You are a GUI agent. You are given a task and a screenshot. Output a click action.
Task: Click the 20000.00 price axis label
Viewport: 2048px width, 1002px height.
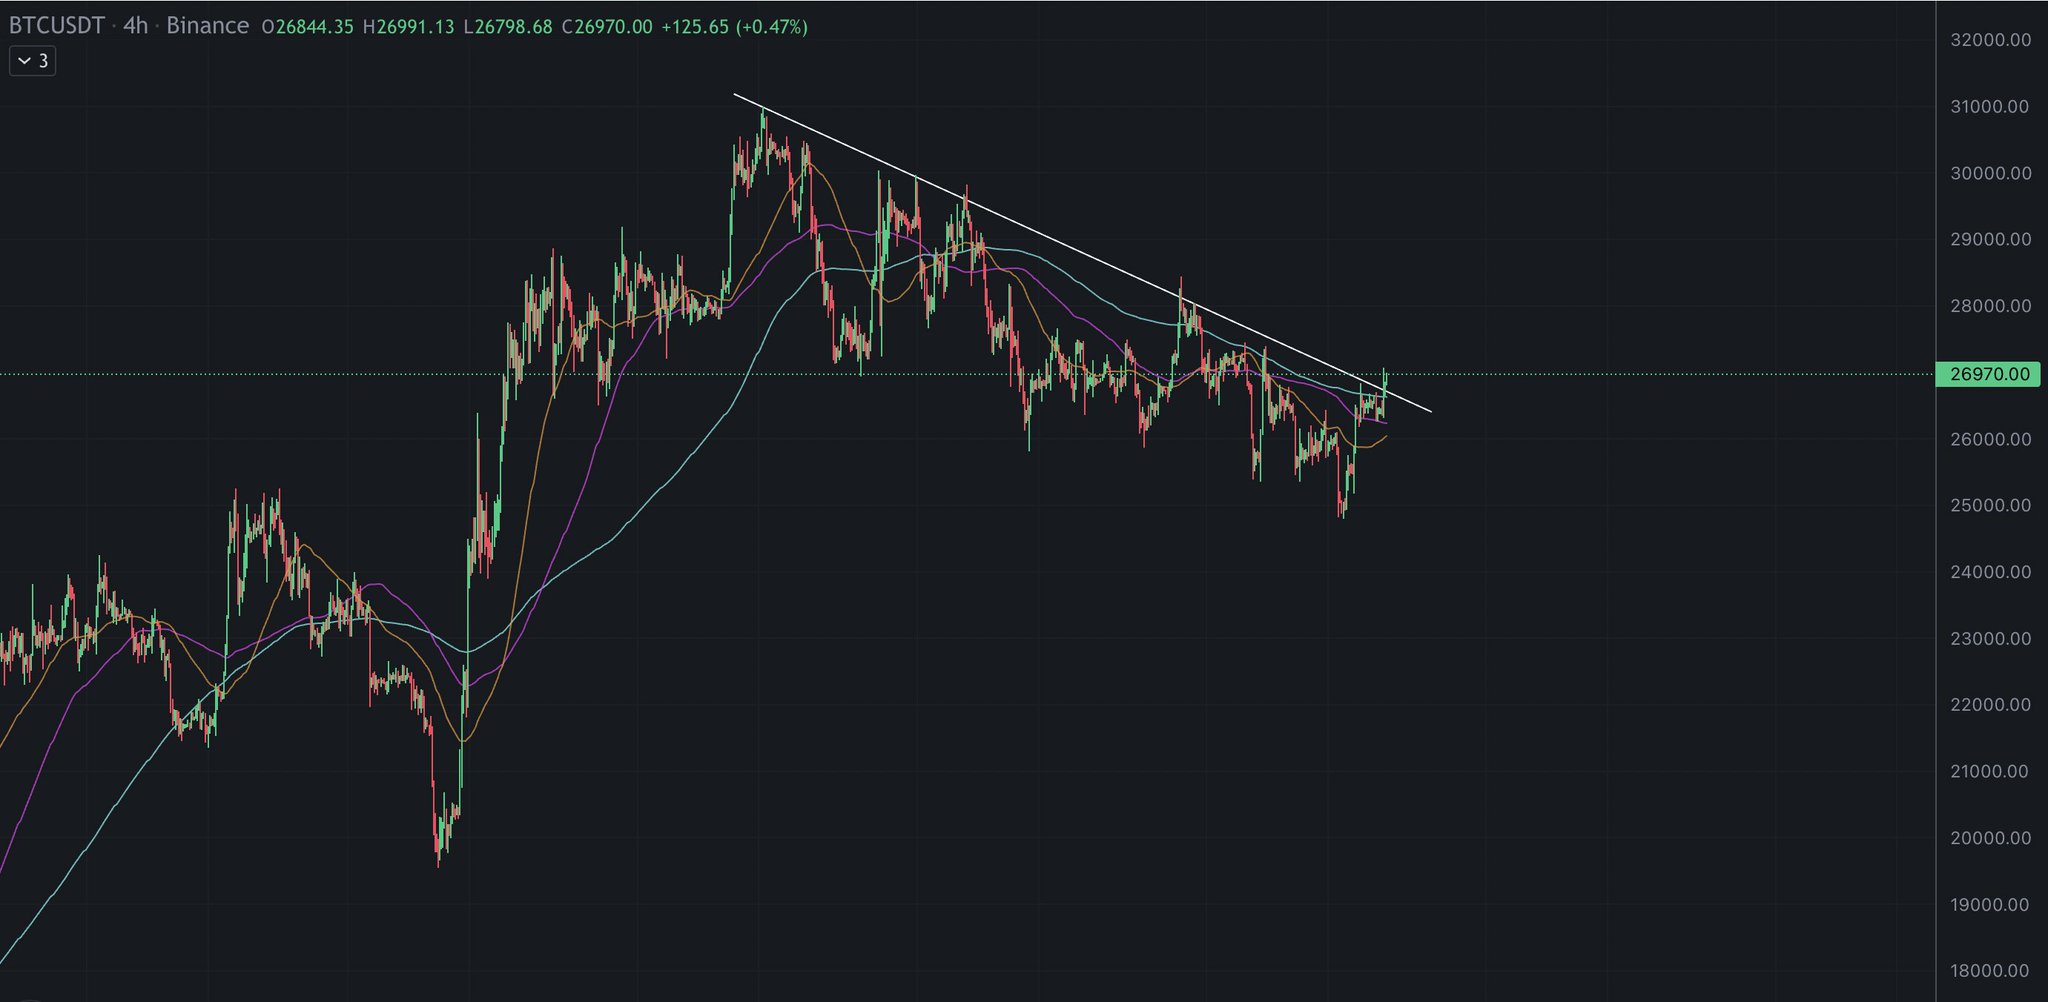coord(1990,838)
